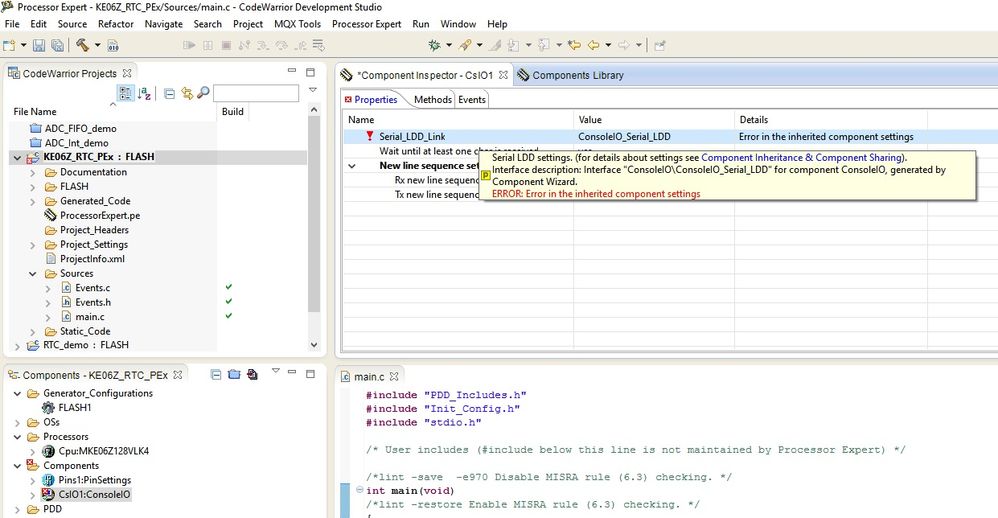Collapse all in the Components panel toolbar
The width and height of the screenshot is (998, 518).
[216, 374]
